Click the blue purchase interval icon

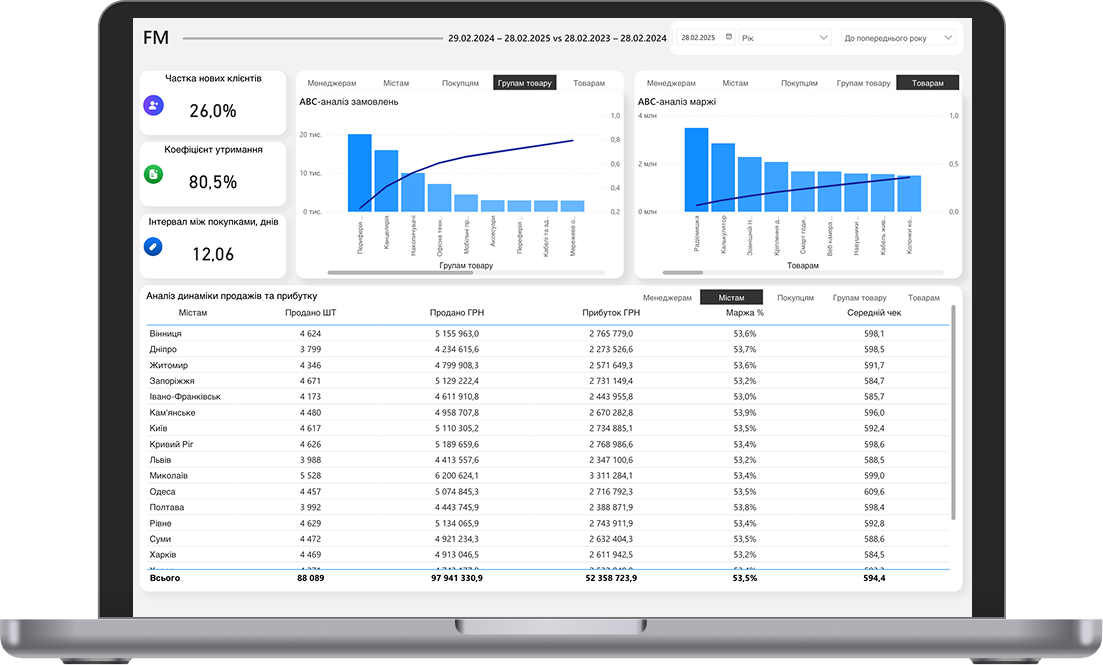pyautogui.click(x=153, y=246)
